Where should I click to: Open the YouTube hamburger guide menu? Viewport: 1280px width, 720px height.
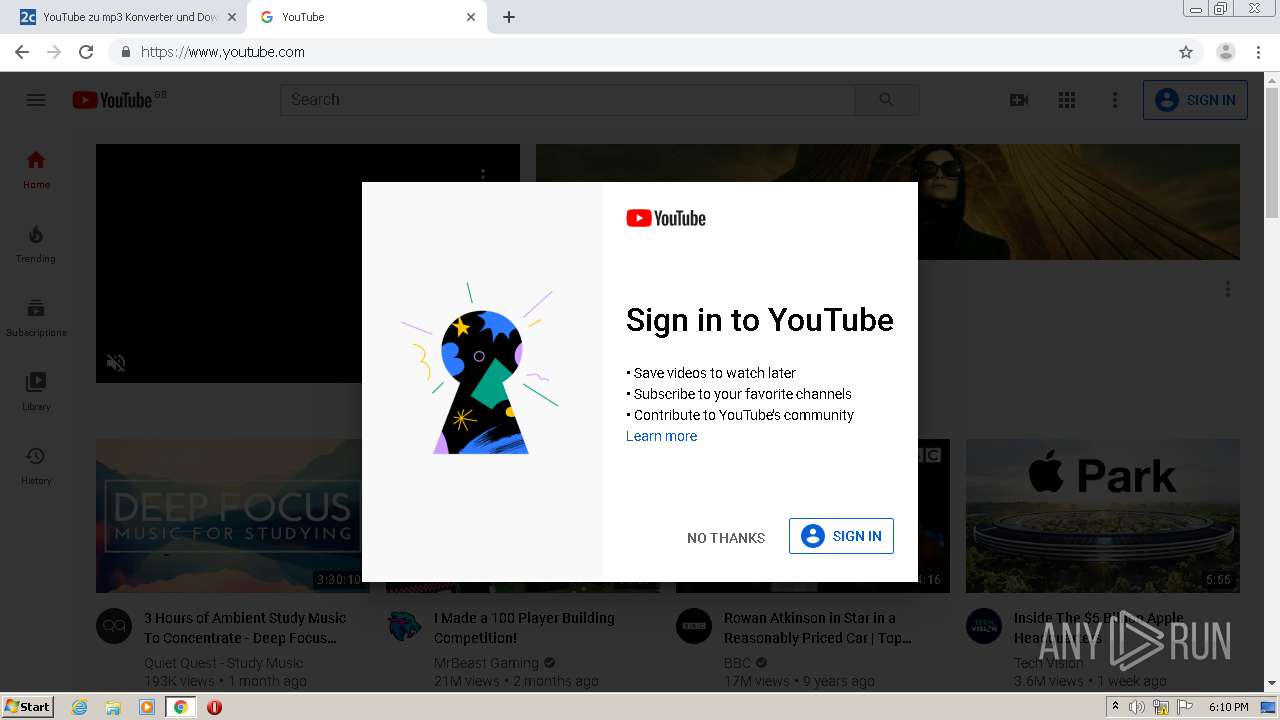[x=36, y=100]
